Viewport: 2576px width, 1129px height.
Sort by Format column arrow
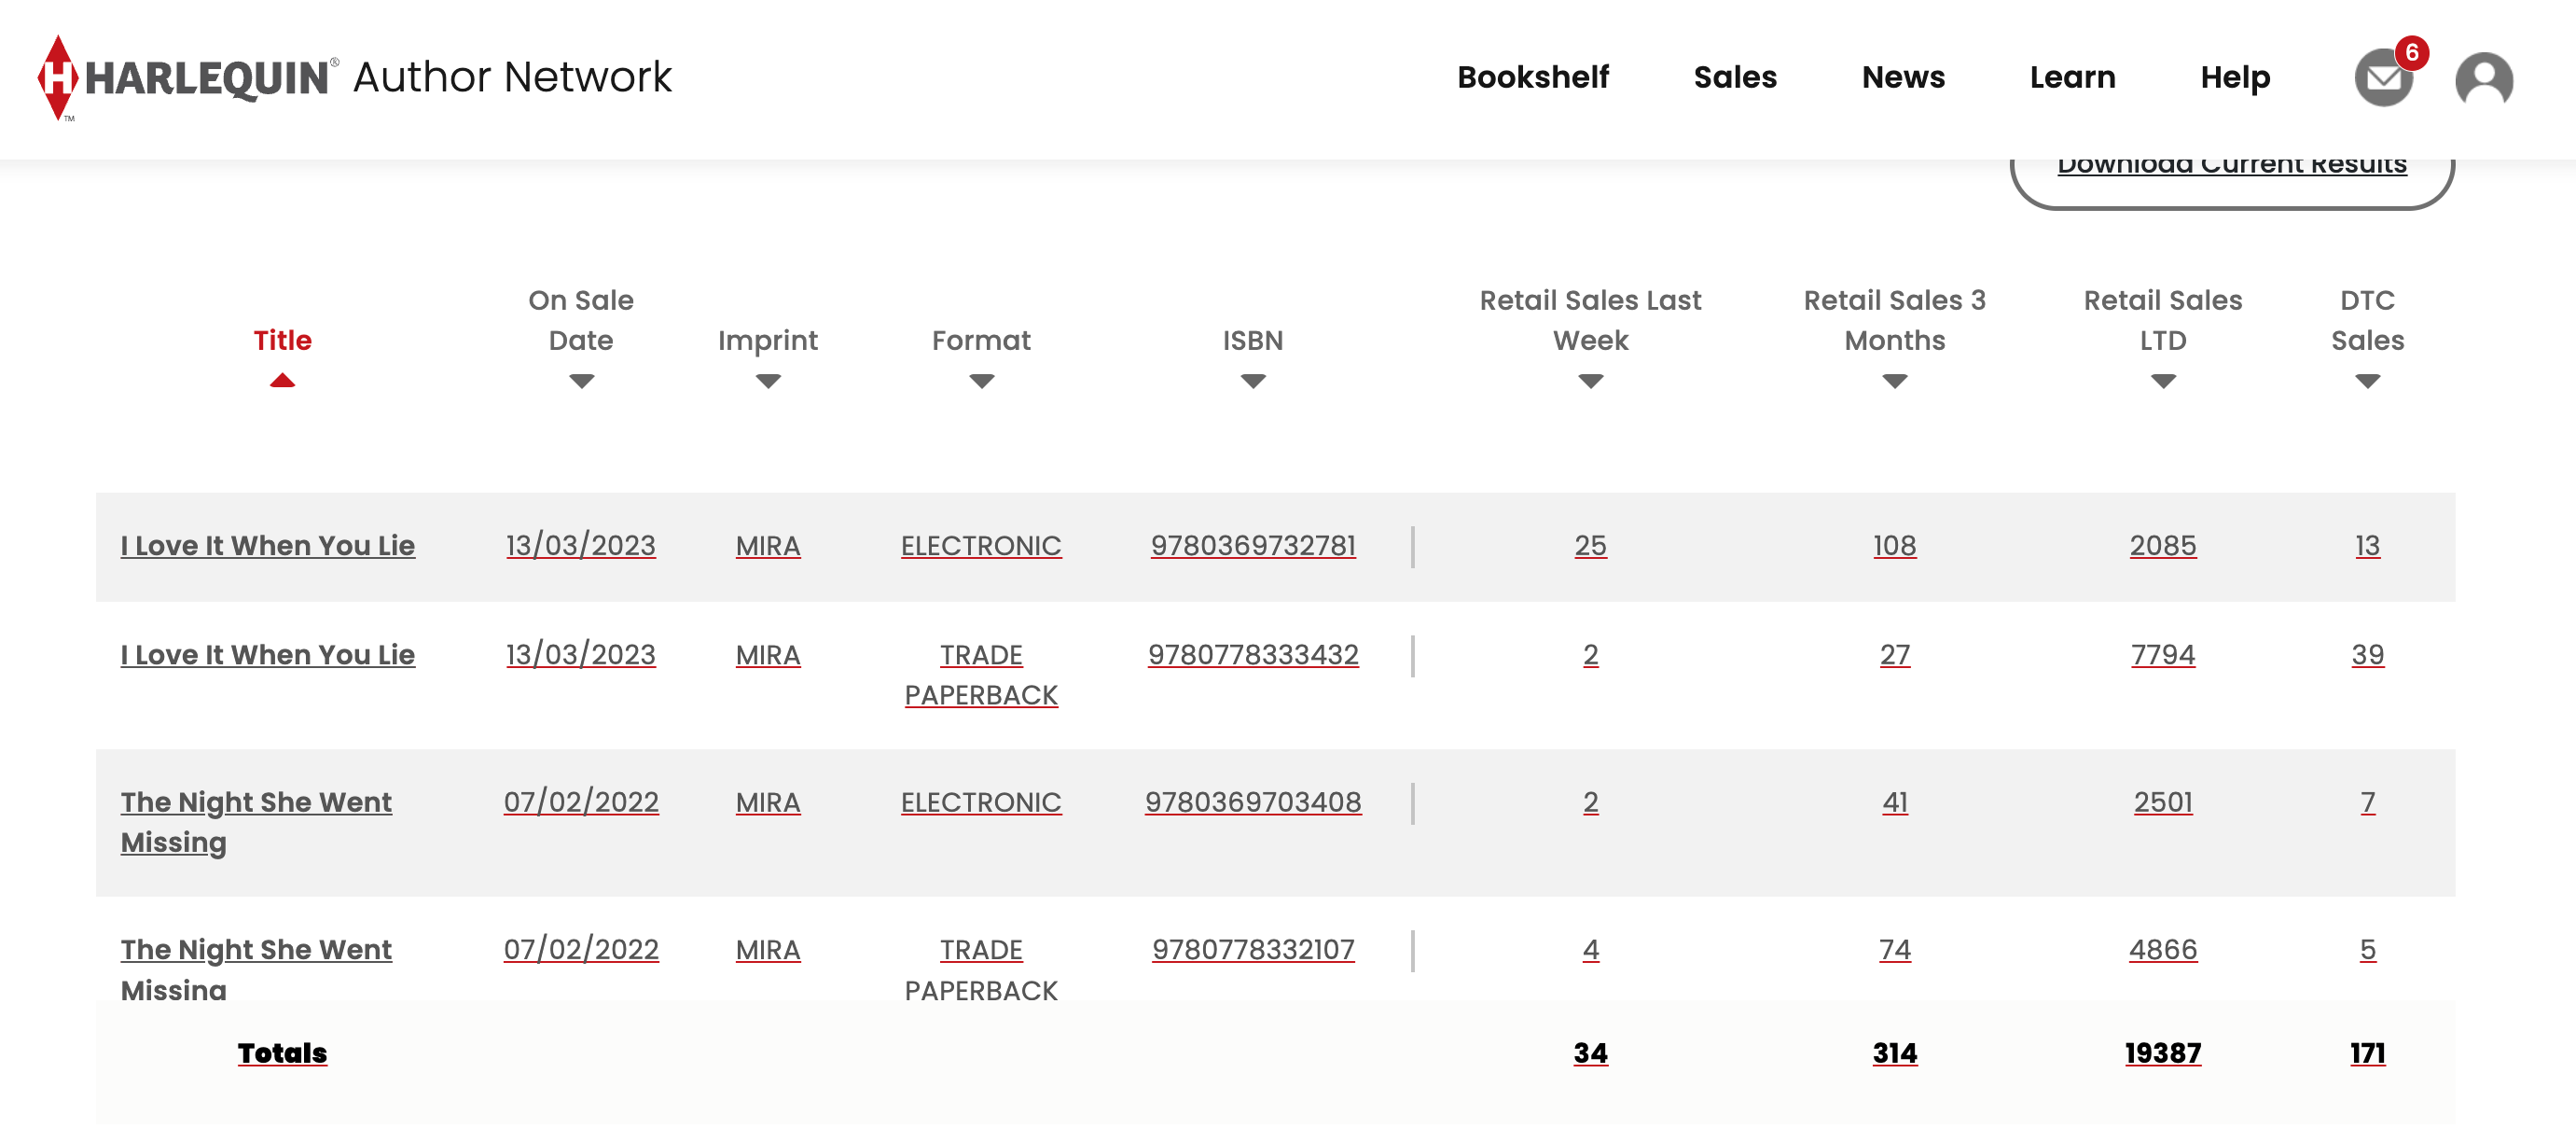click(981, 381)
